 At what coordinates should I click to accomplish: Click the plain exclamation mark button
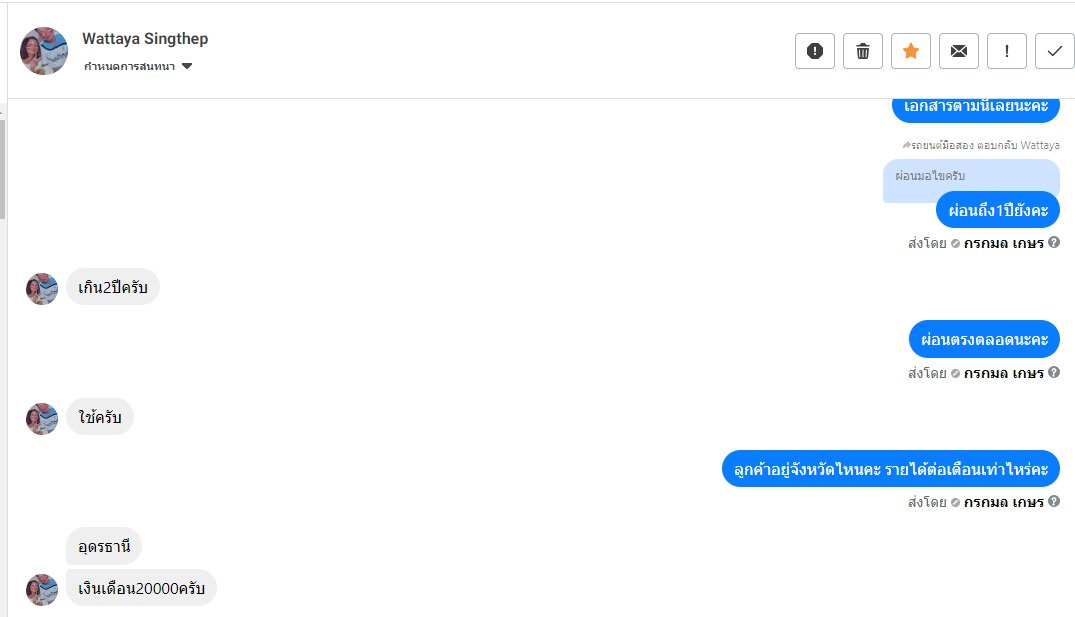tap(1007, 51)
